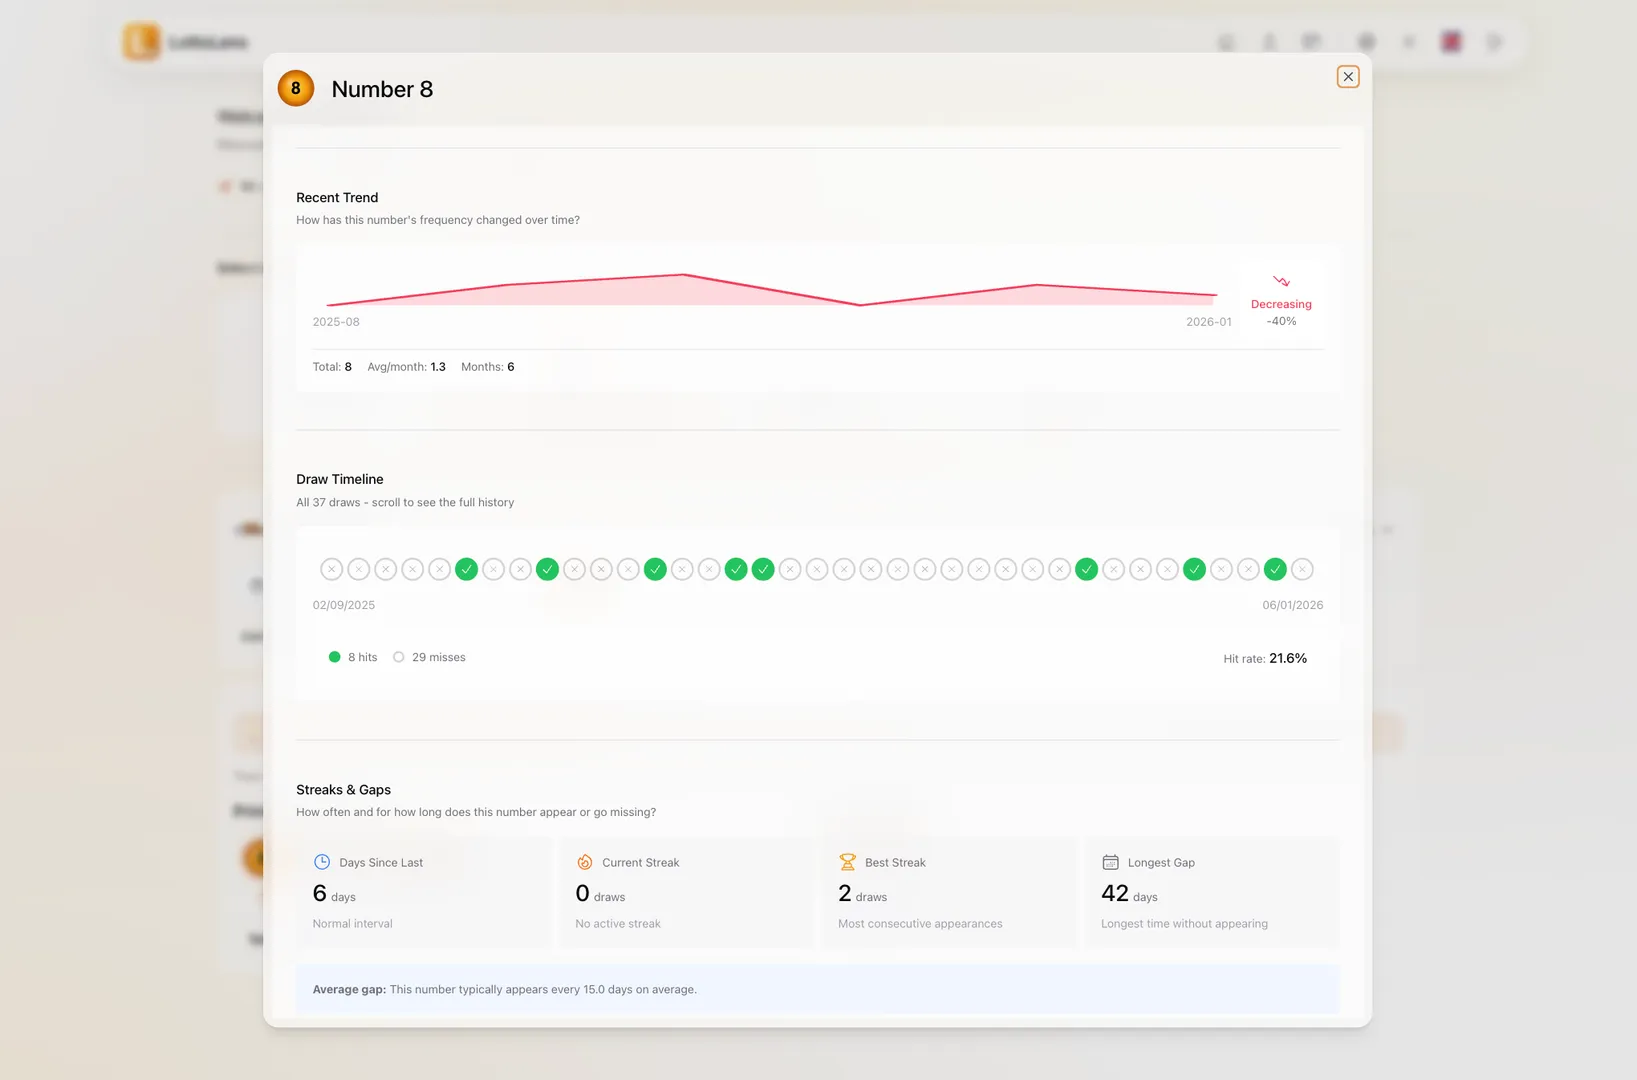
Task: Select the second green hit marker in timeline
Action: [547, 569]
